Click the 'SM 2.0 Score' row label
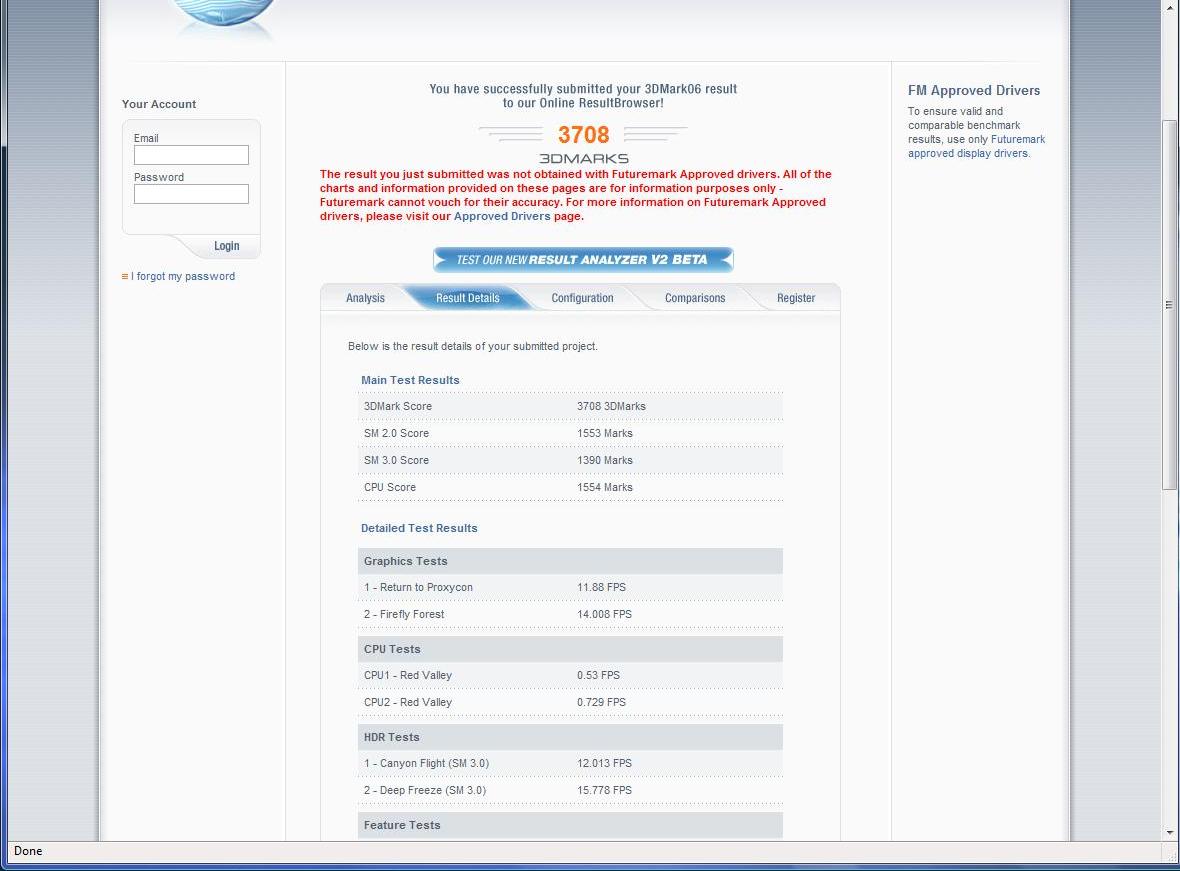Image resolution: width=1180 pixels, height=871 pixels. click(397, 434)
